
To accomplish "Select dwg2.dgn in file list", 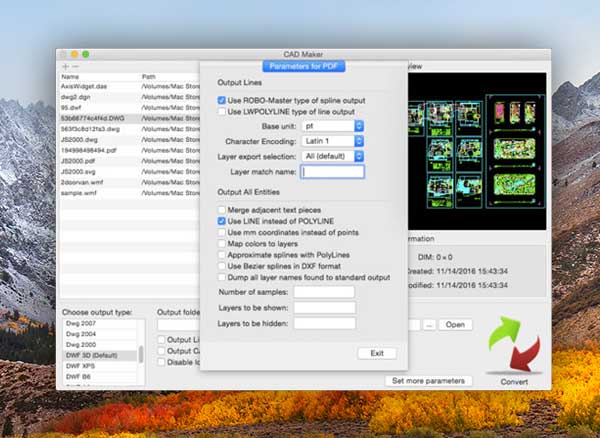I will 130,97.
